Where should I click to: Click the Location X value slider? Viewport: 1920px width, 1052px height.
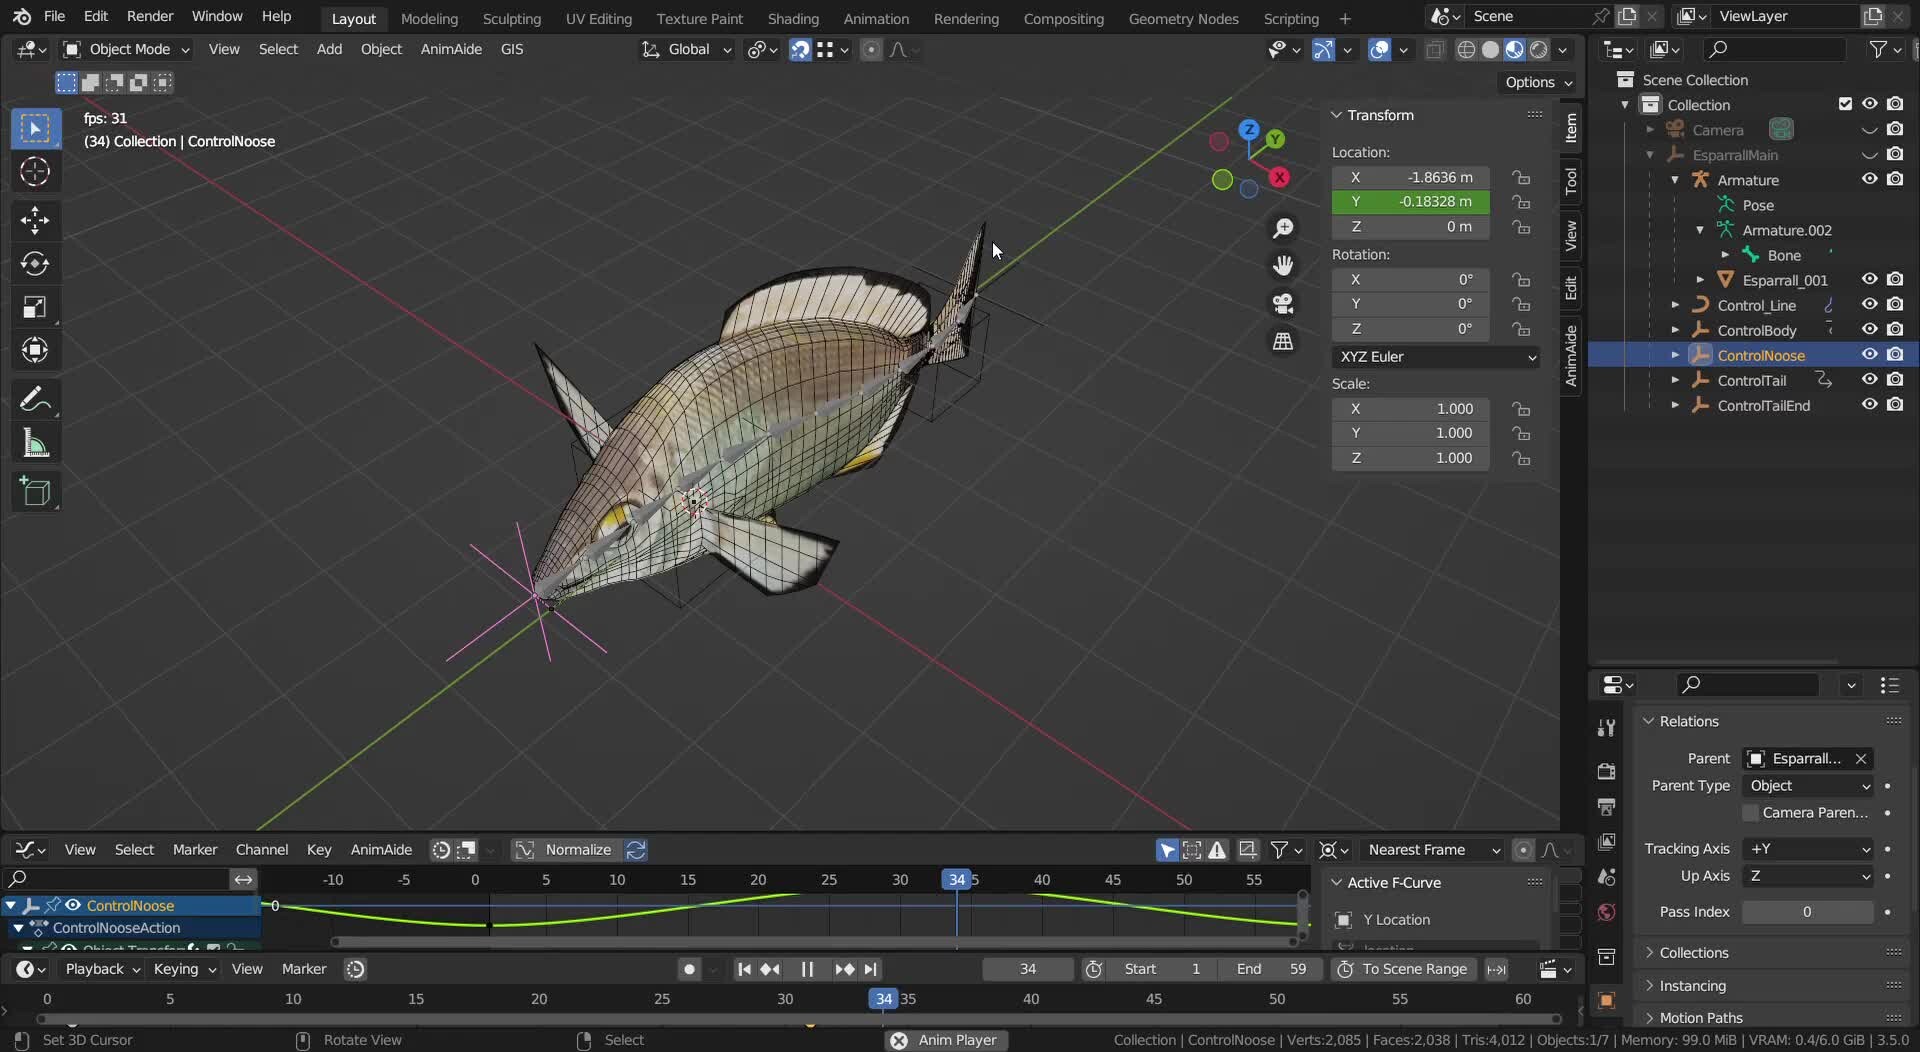[1411, 177]
